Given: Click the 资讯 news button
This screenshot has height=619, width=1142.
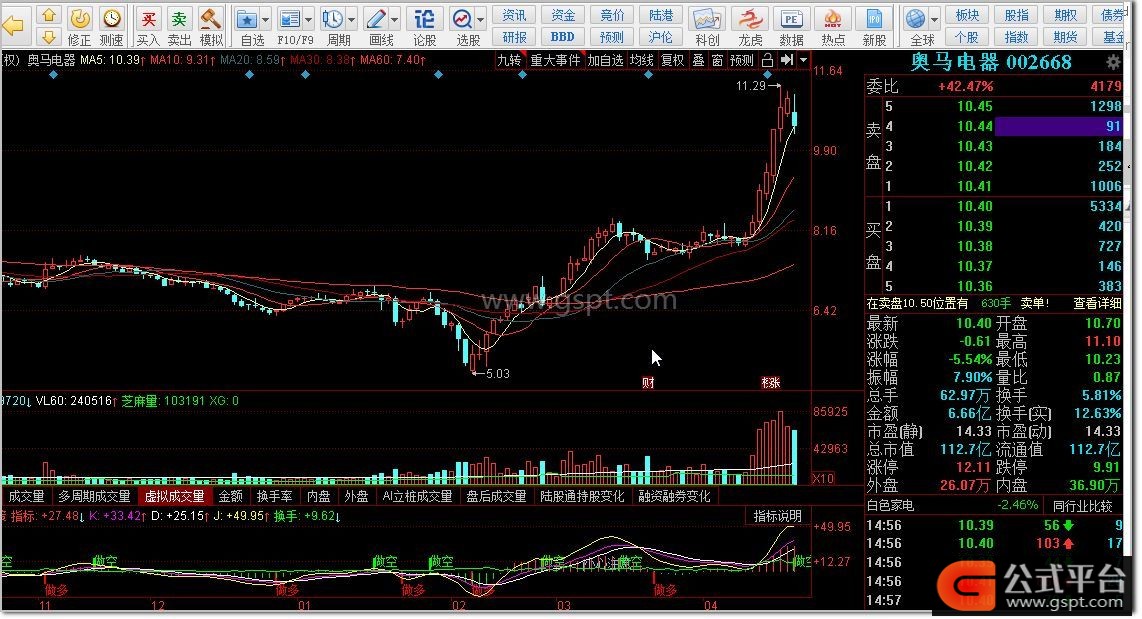Looking at the screenshot, I should click(x=514, y=15).
